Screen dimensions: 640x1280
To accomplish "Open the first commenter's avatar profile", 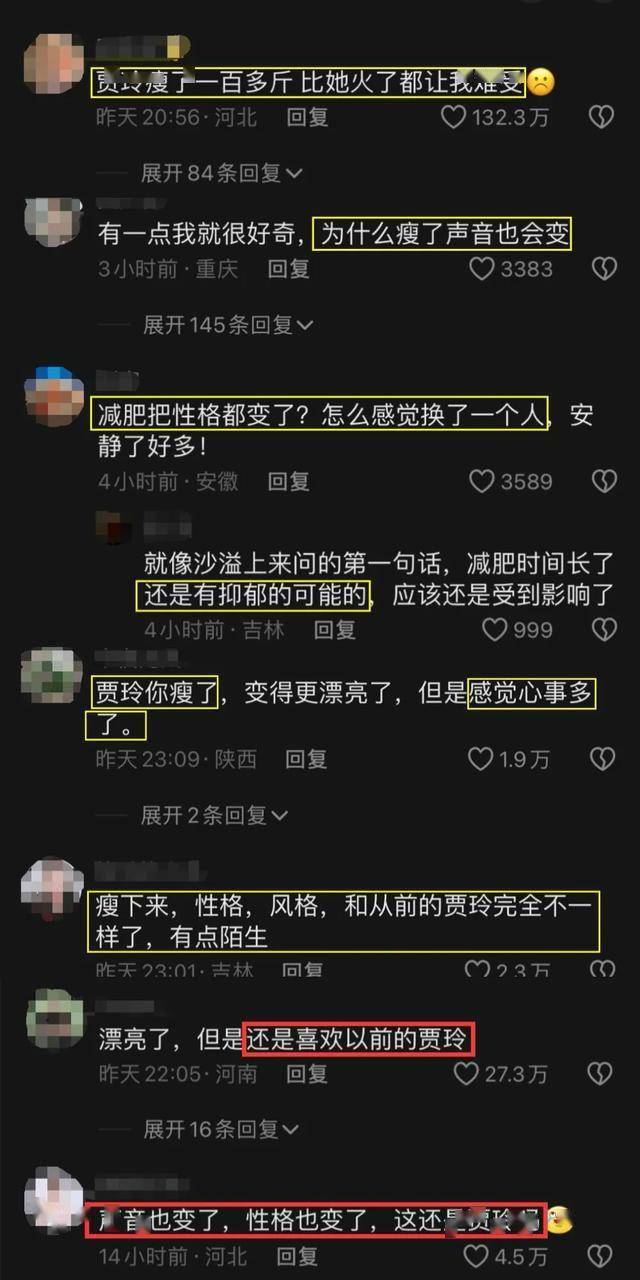I will pyautogui.click(x=52, y=63).
